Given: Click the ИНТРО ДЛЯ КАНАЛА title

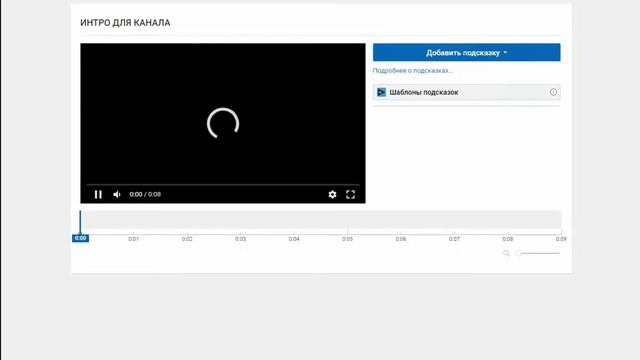Looking at the screenshot, I should pos(125,23).
